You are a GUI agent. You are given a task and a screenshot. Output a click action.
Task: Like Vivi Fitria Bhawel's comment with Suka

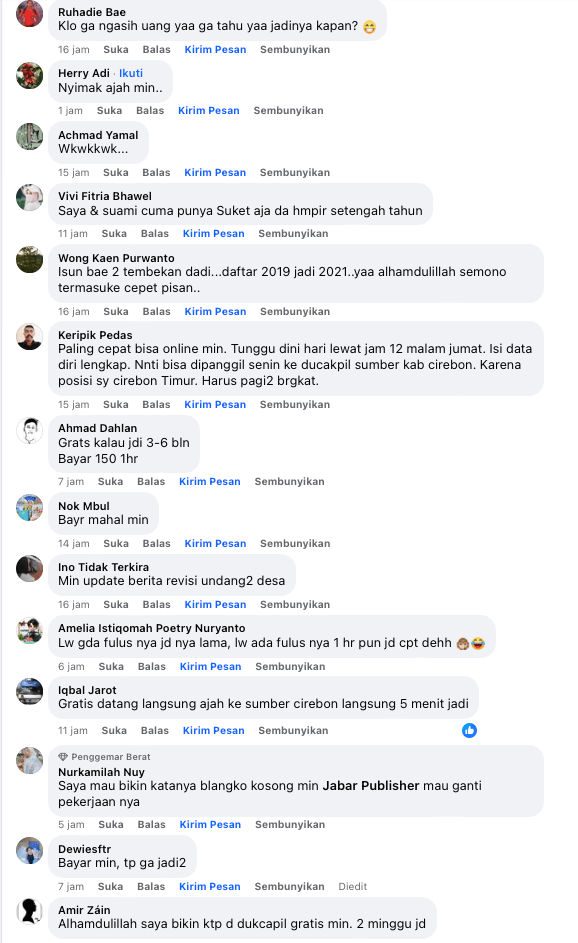[x=114, y=233]
